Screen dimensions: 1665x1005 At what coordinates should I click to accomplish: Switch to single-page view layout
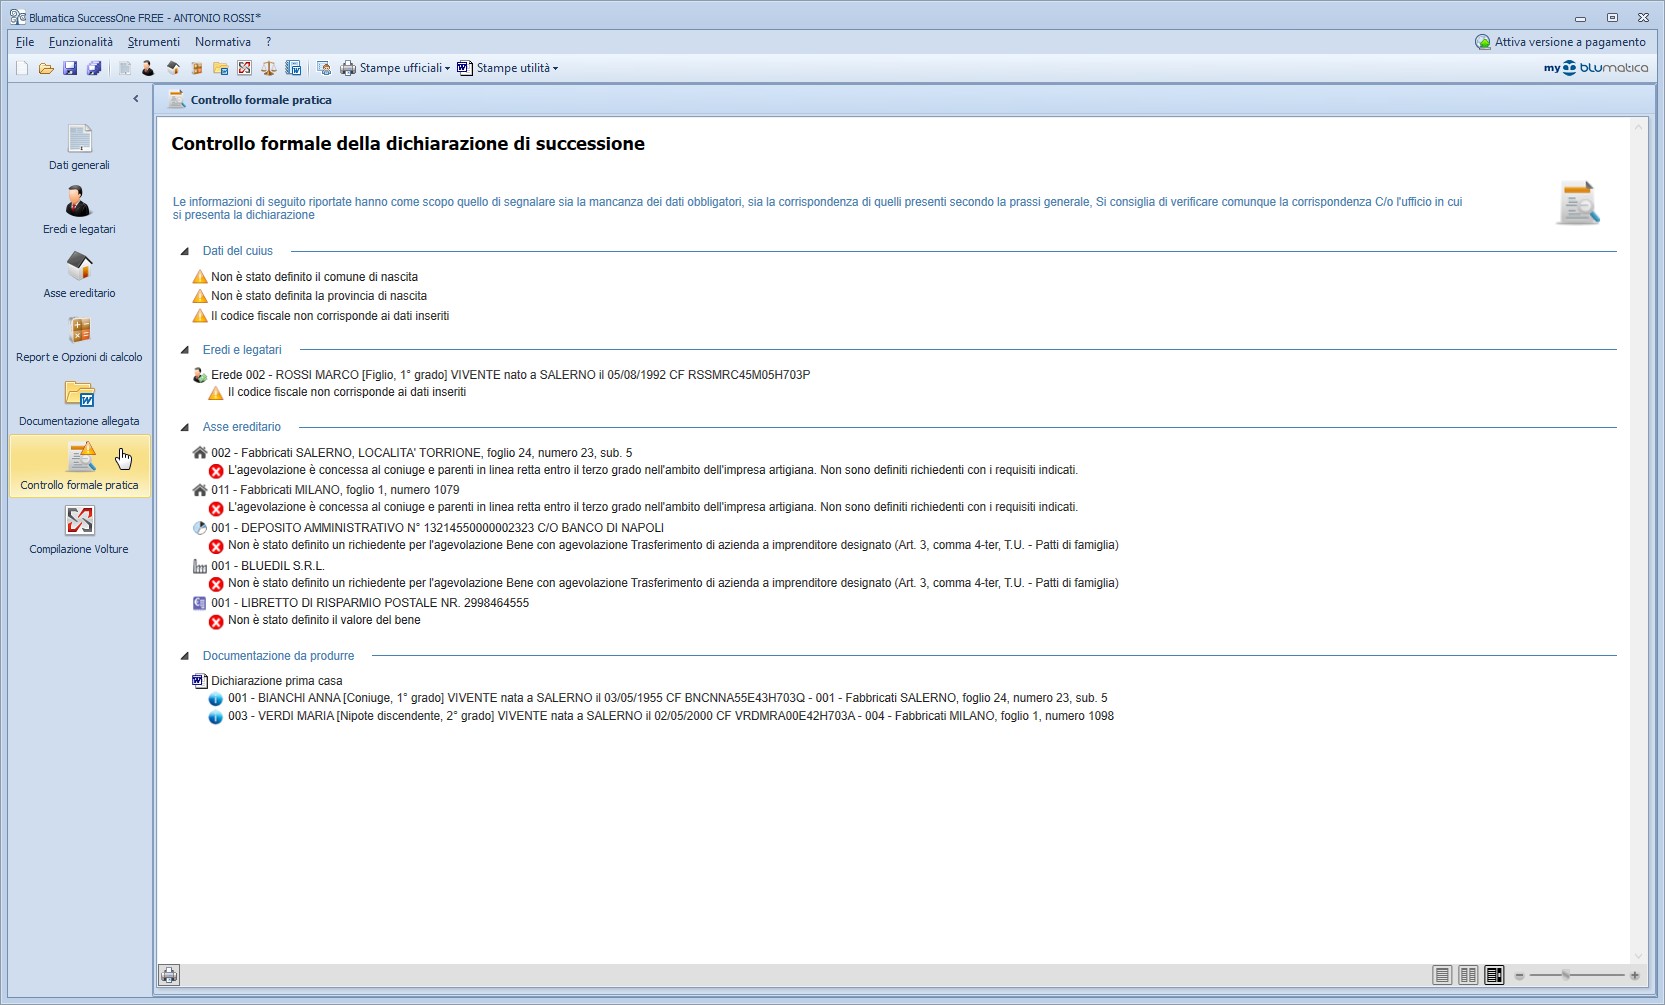point(1442,975)
